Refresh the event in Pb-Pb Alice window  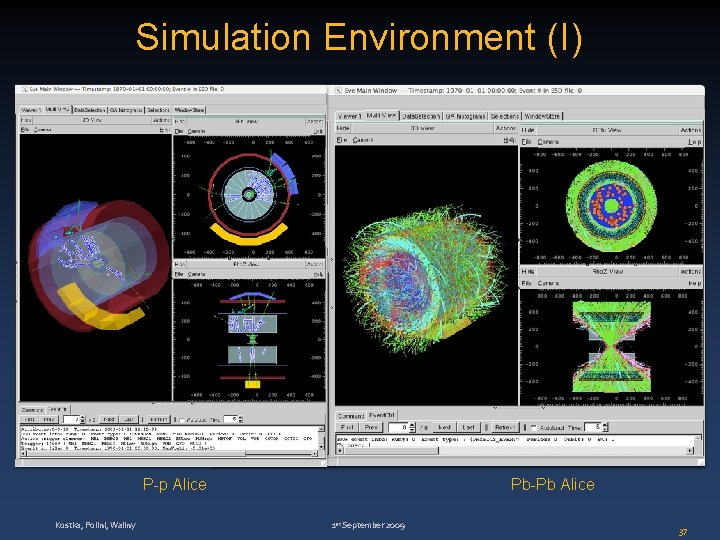[x=505, y=427]
